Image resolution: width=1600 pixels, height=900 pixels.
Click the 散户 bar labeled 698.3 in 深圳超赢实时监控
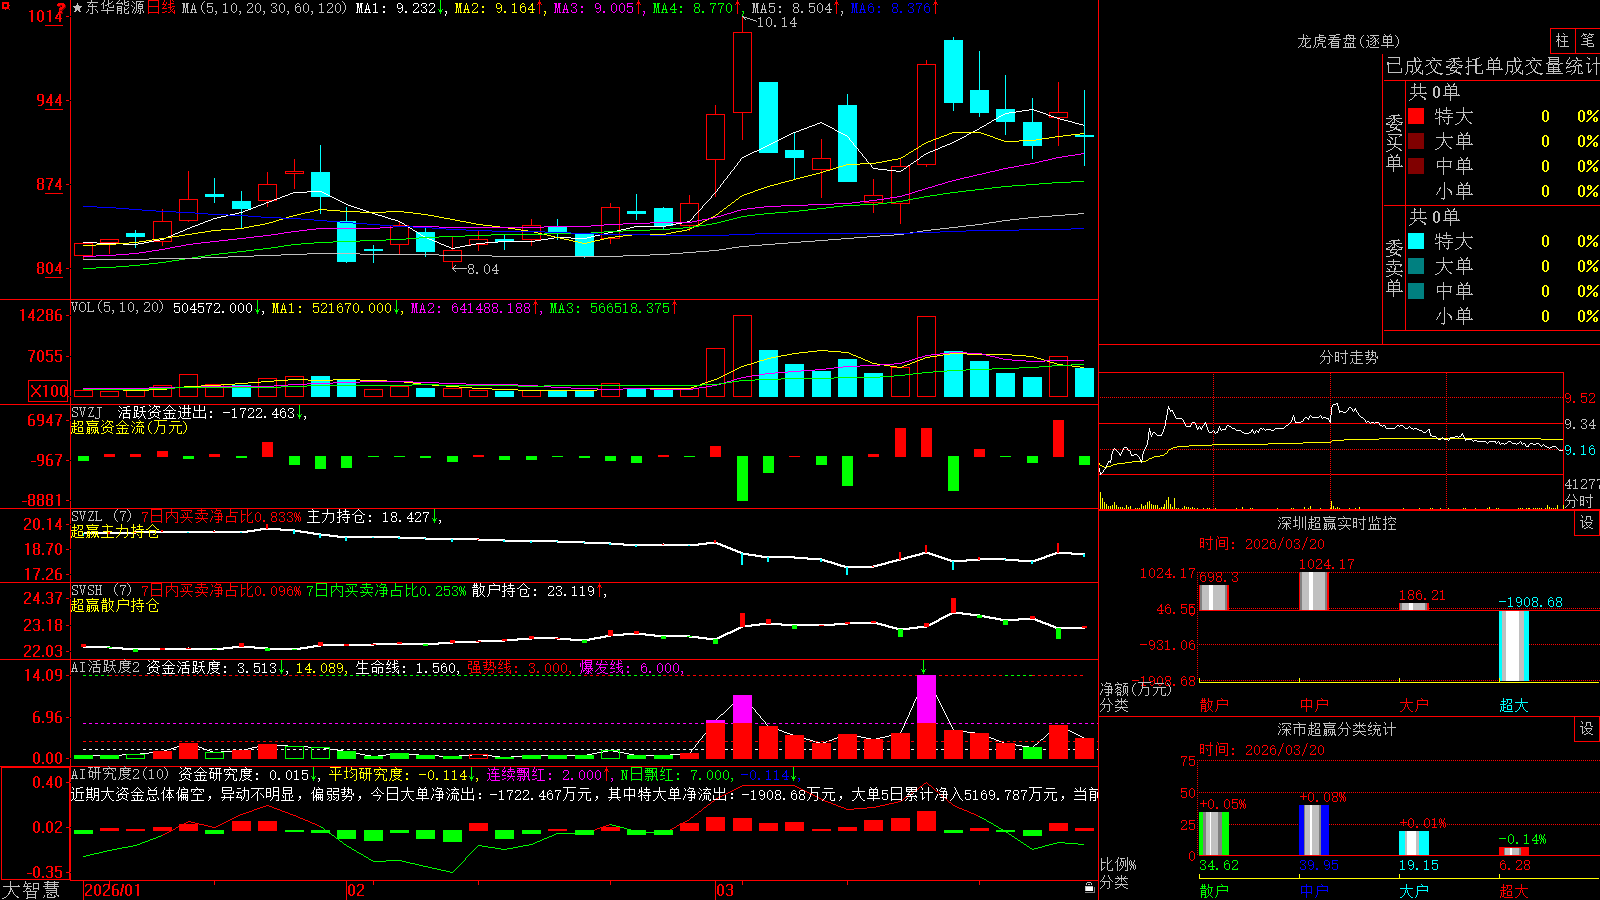[1213, 597]
